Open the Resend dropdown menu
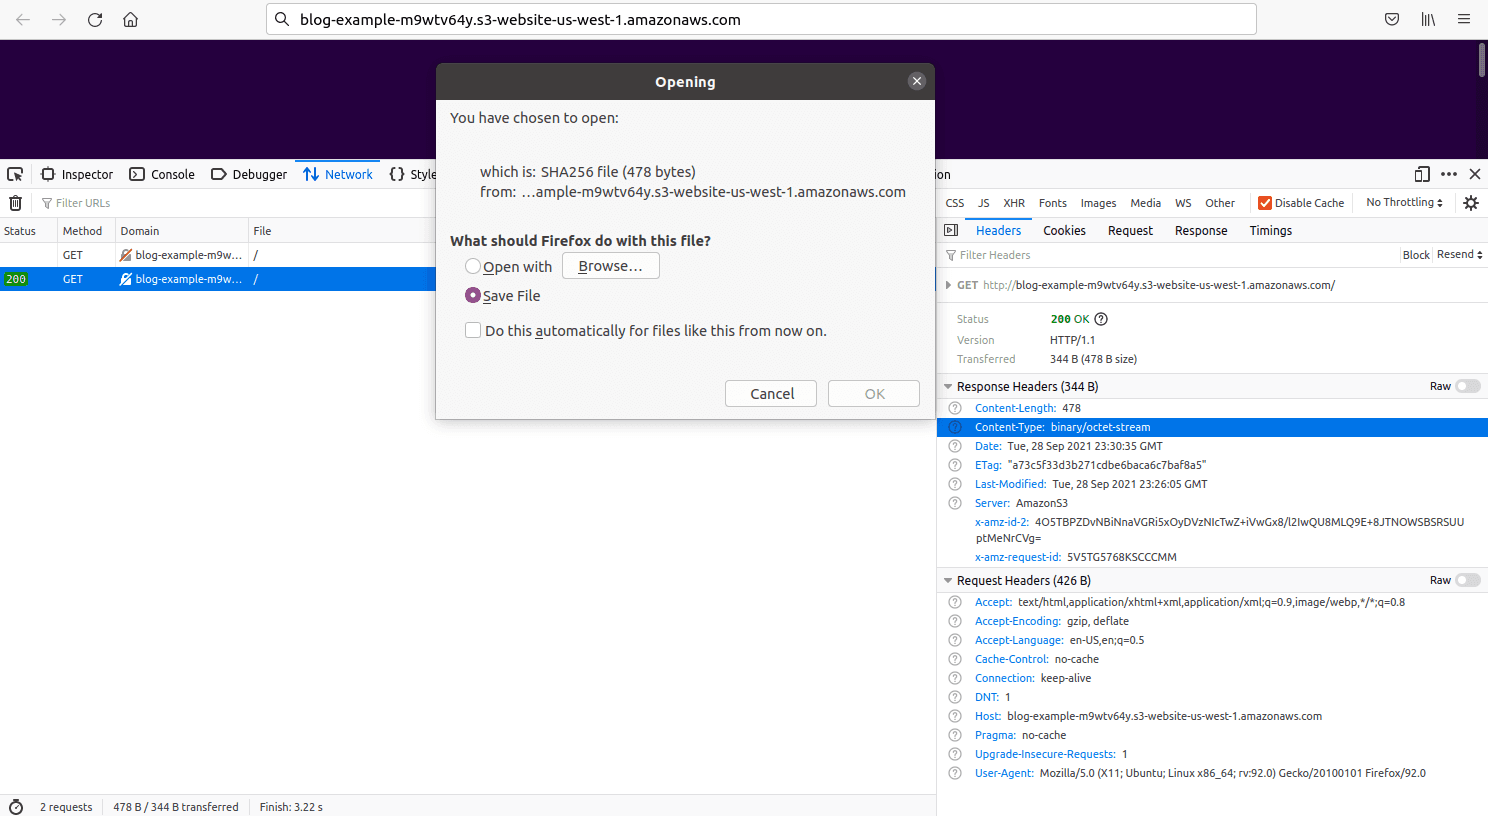Viewport: 1488px width, 816px height. click(1460, 255)
